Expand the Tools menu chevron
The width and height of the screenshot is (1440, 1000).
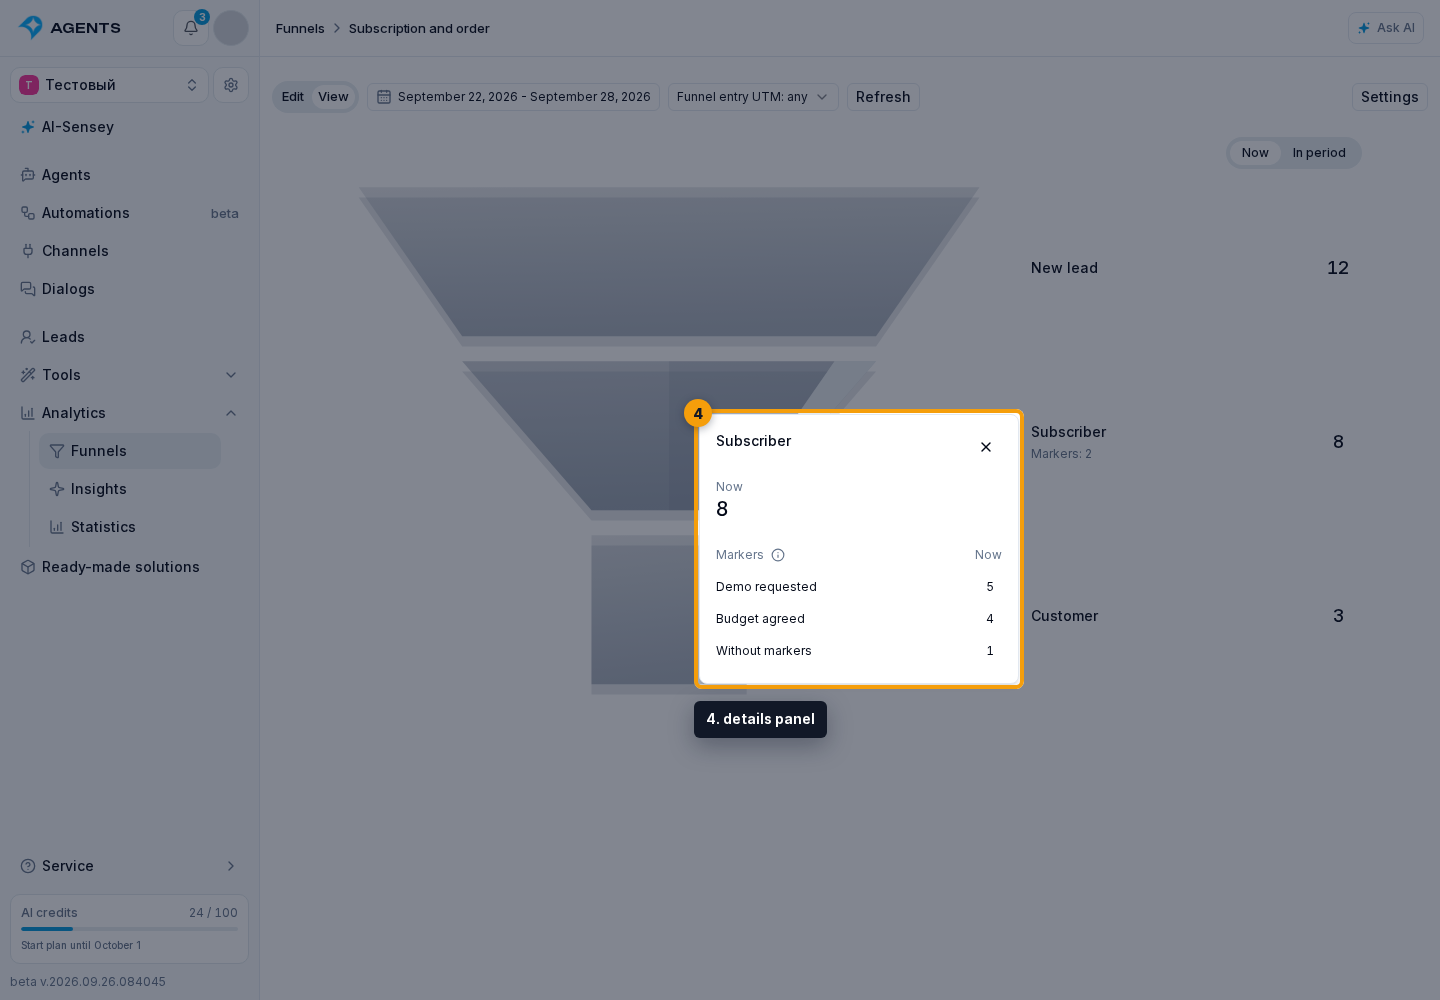click(x=231, y=375)
